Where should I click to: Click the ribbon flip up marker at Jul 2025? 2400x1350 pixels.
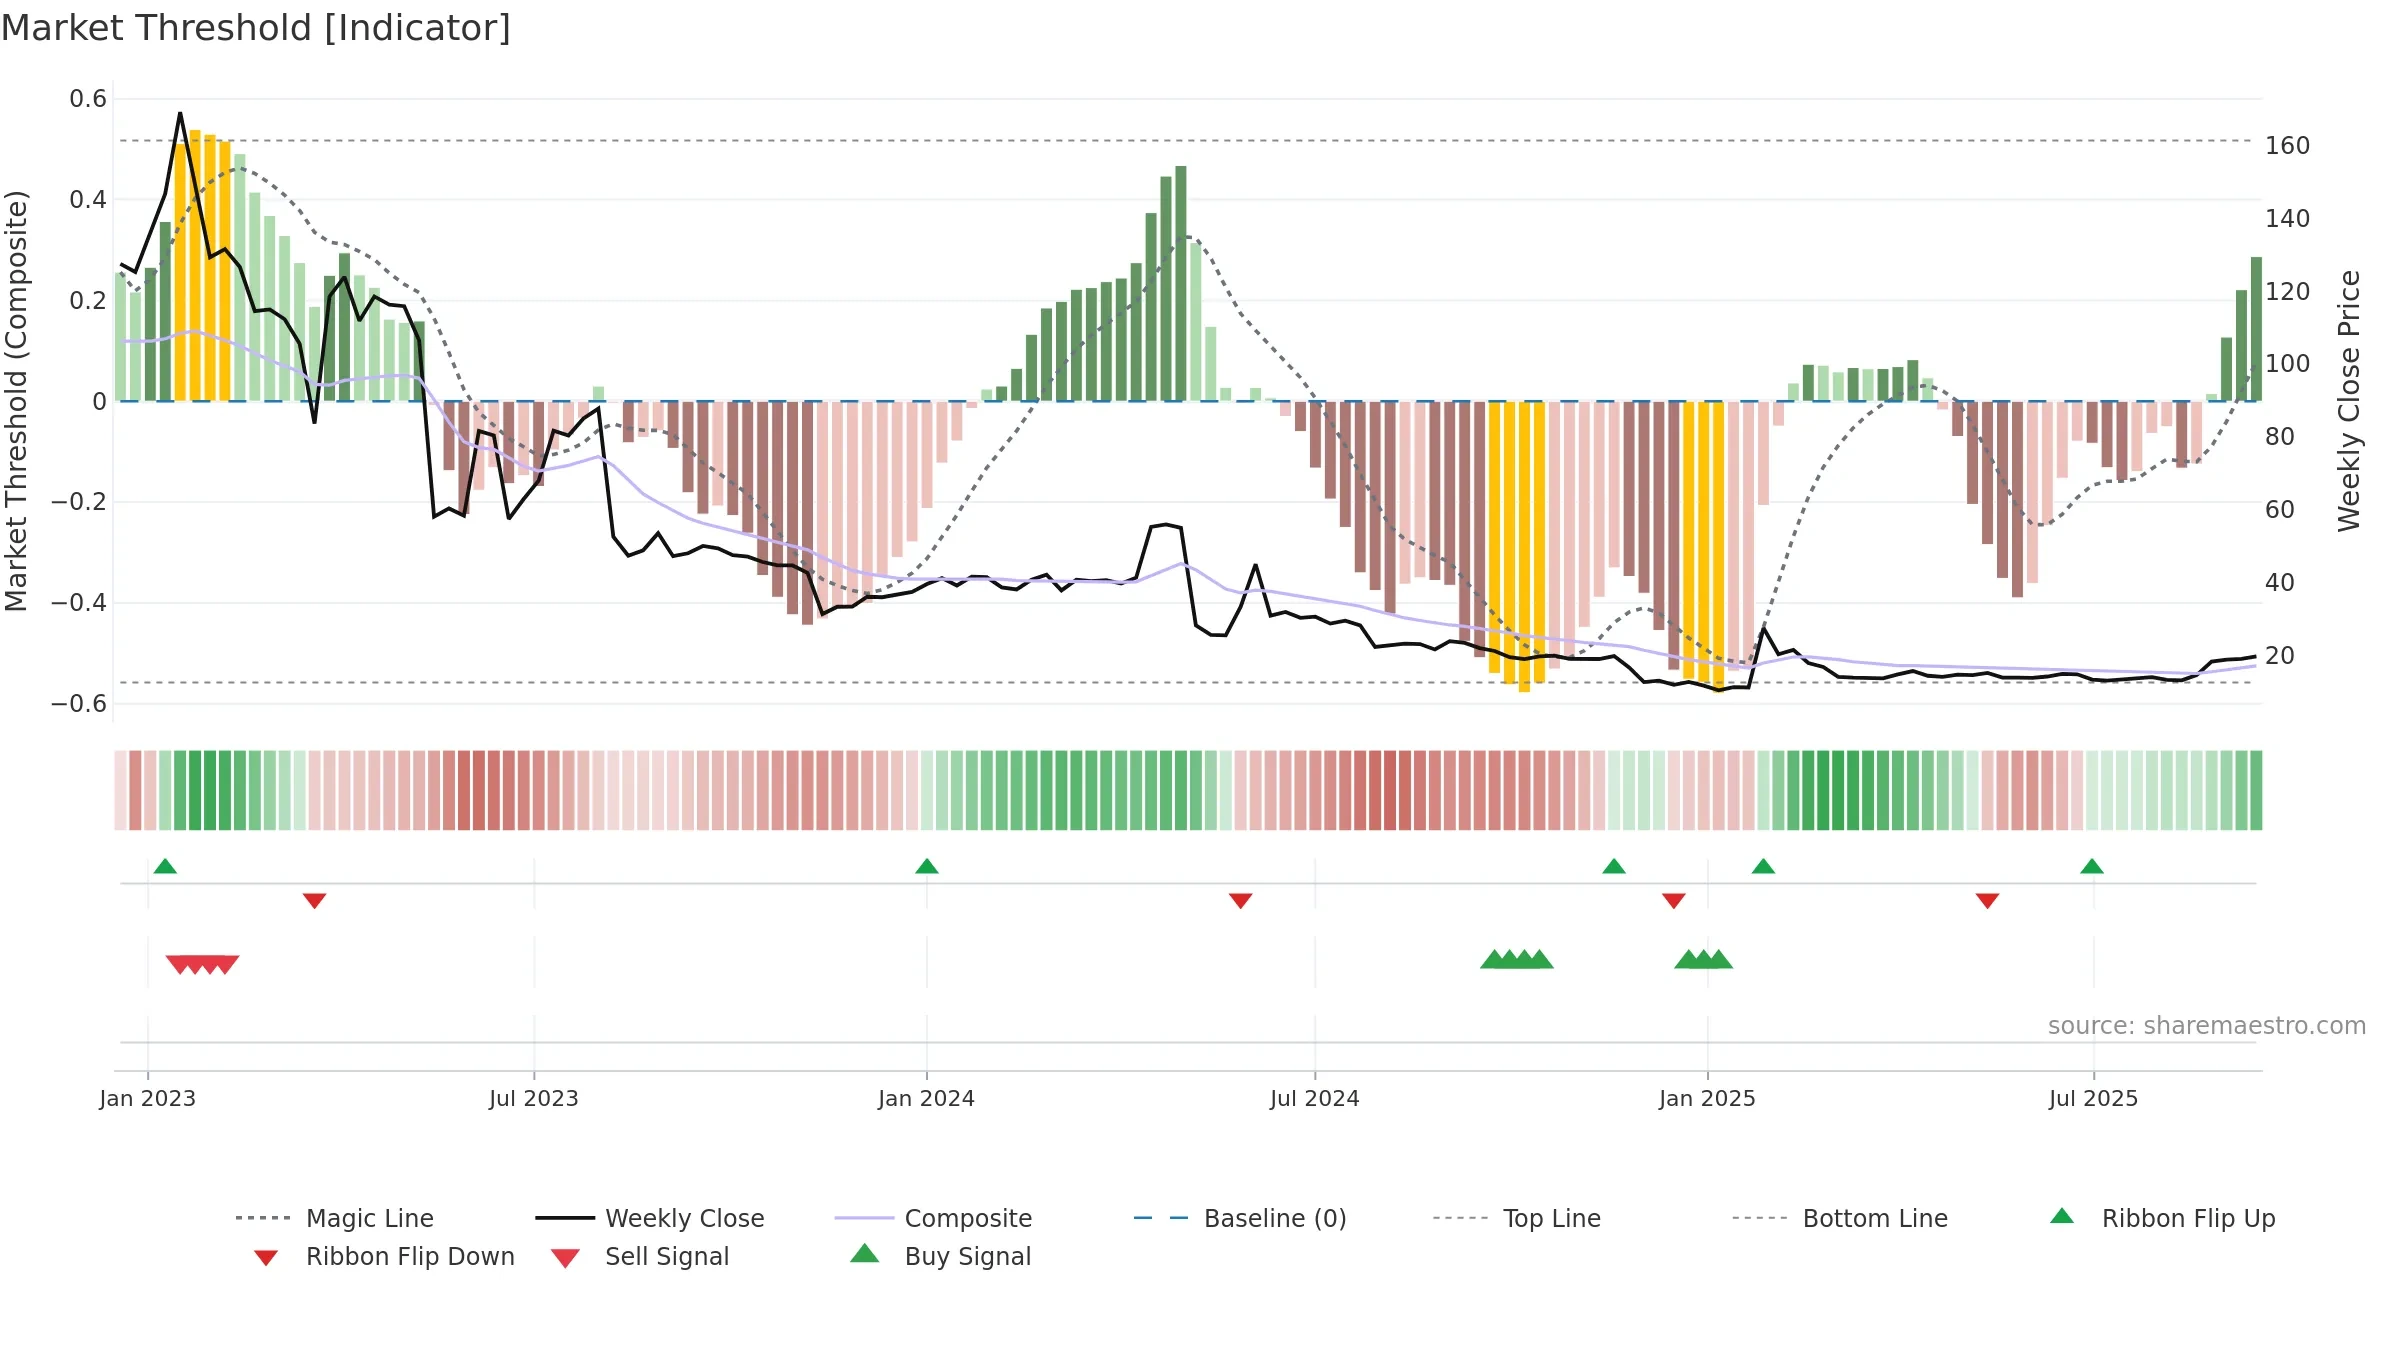coord(2092,866)
